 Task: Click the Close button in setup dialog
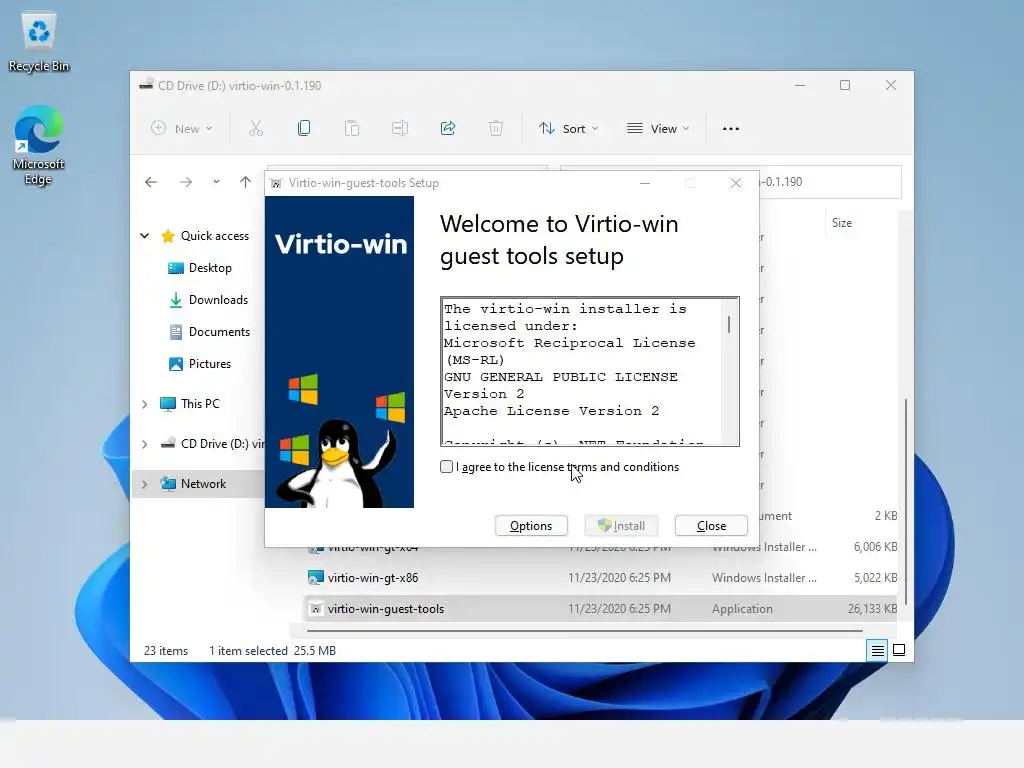[x=711, y=526]
